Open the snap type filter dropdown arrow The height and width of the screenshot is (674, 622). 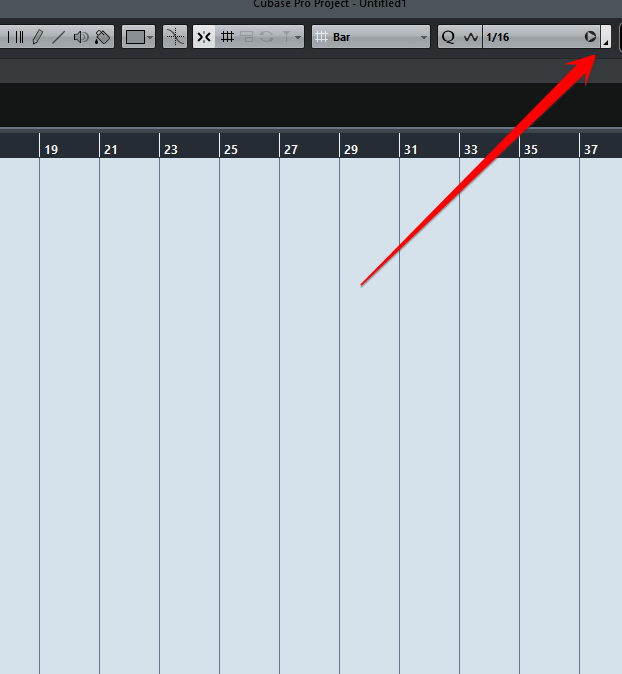(298, 38)
